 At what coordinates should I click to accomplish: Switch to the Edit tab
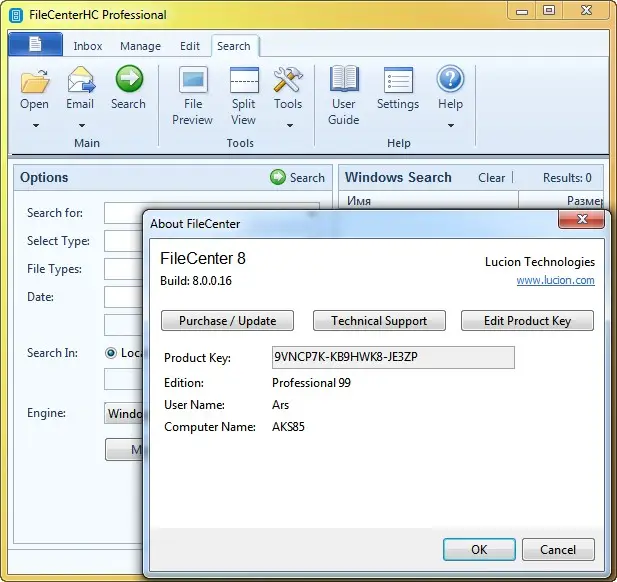190,46
